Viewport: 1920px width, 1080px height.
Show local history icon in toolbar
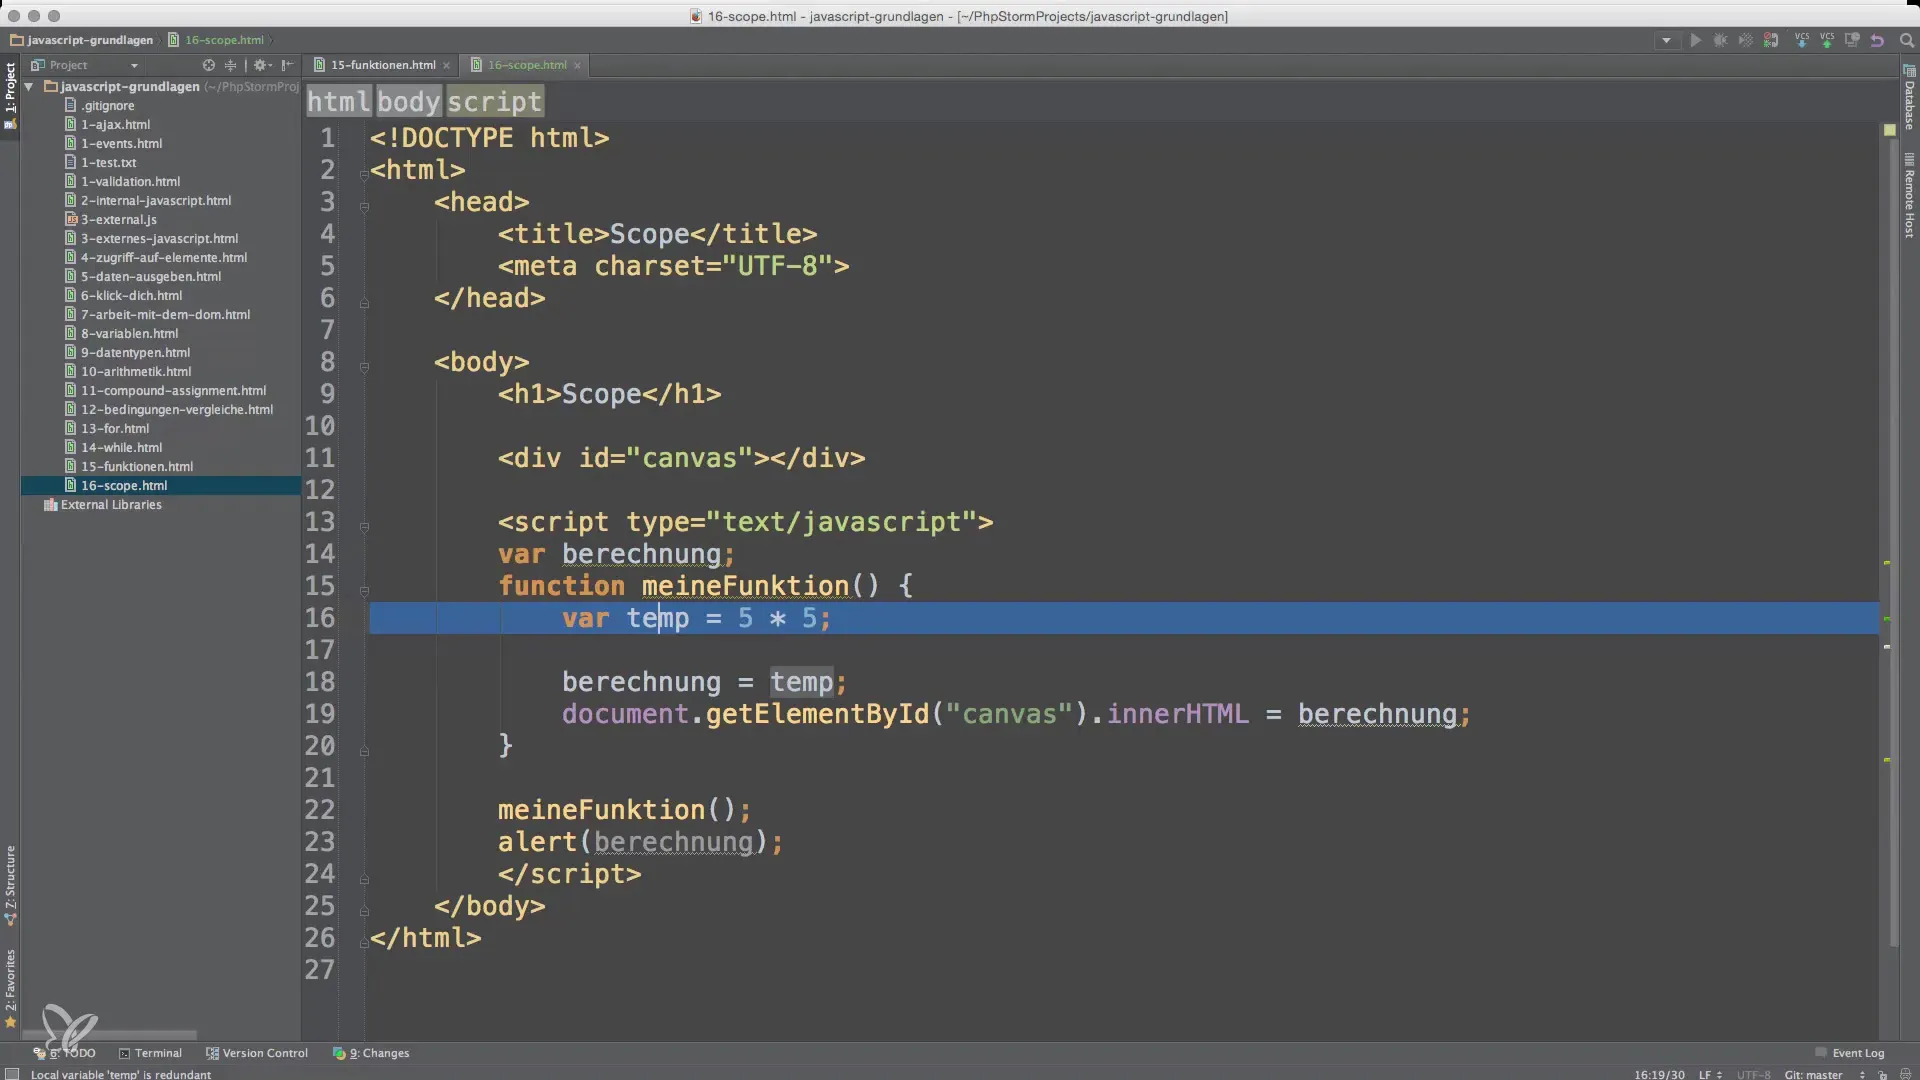click(x=1852, y=40)
